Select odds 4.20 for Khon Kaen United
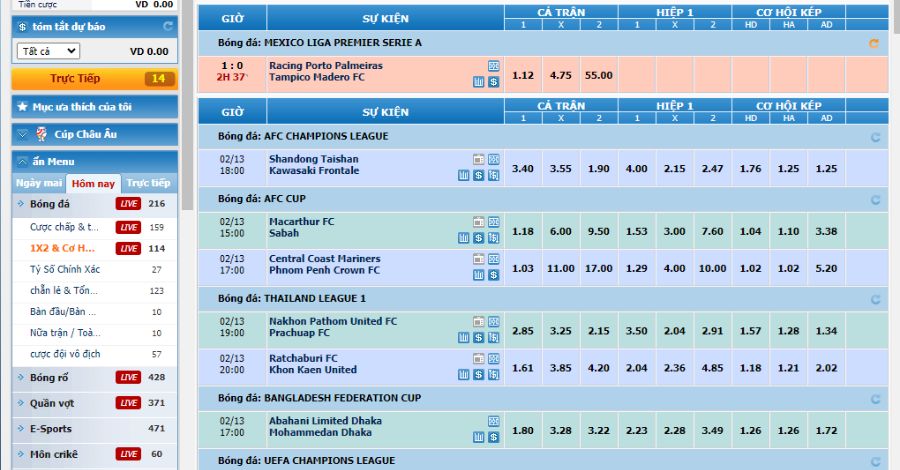 point(599,368)
